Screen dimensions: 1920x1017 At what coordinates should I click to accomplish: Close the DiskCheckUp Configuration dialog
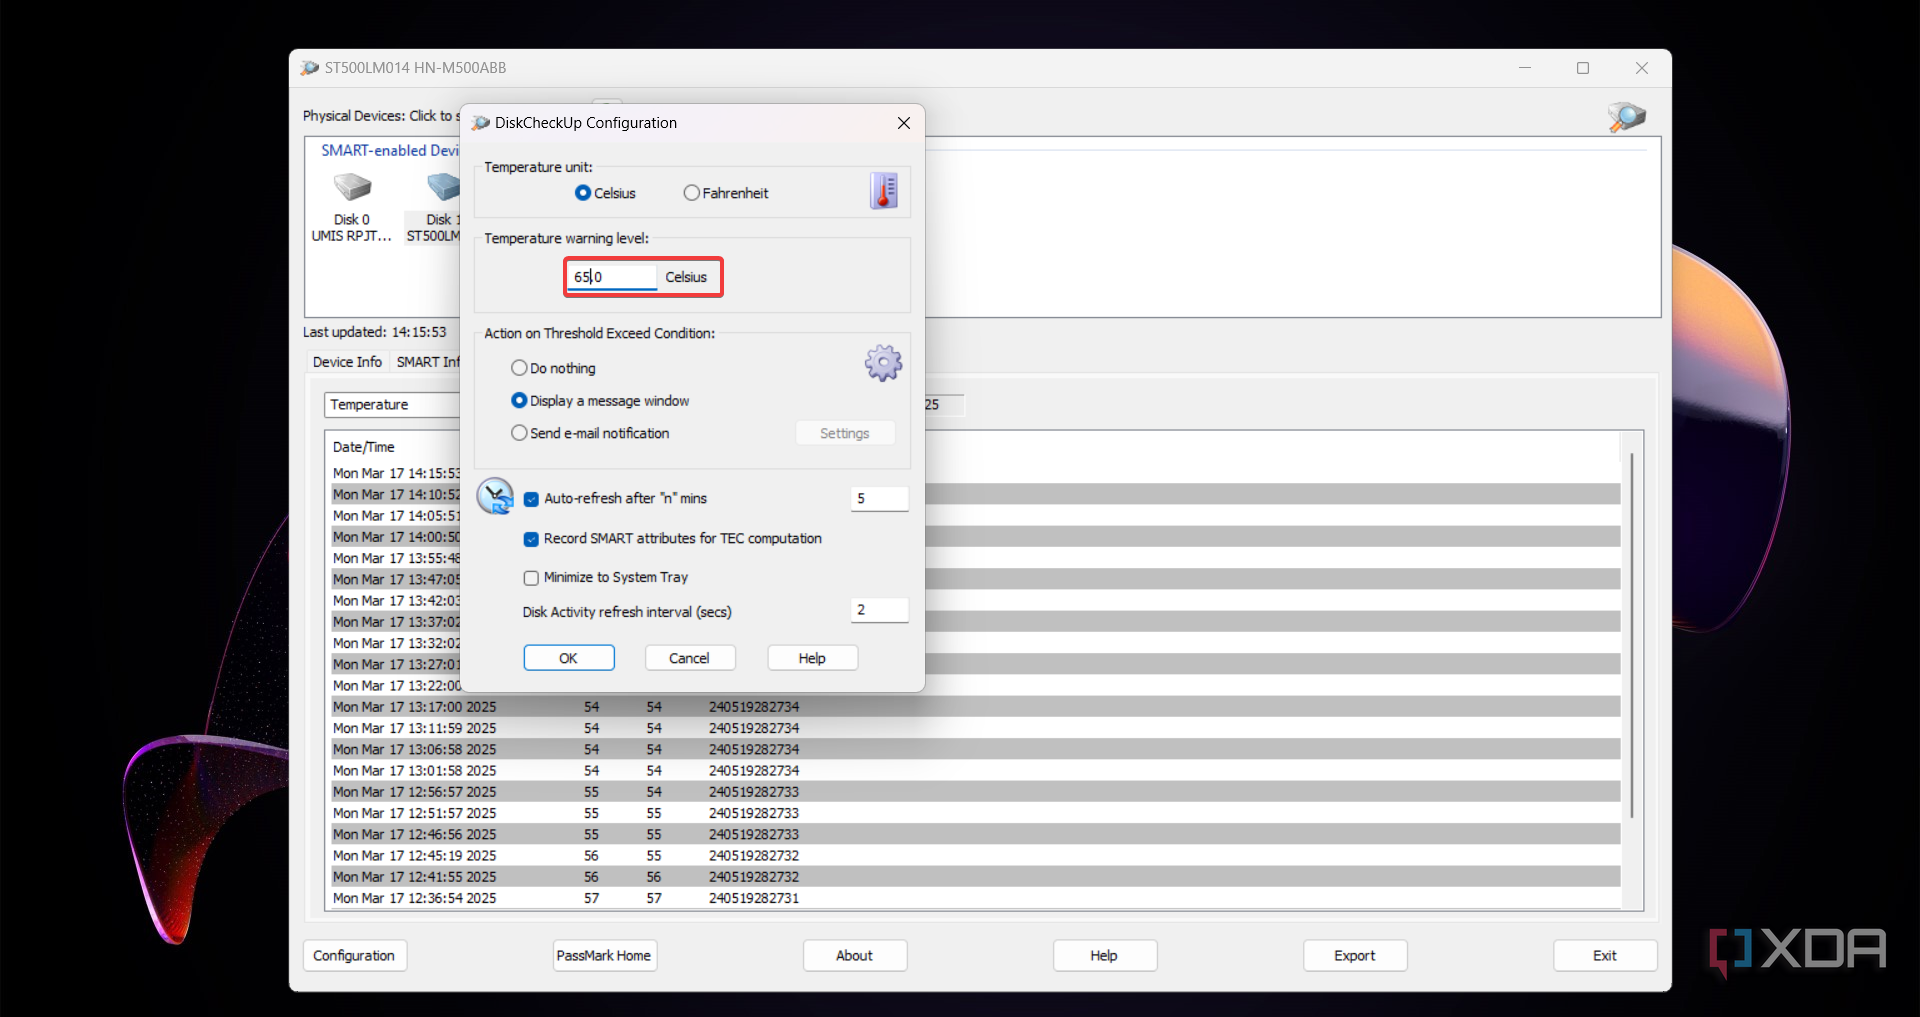click(x=904, y=123)
